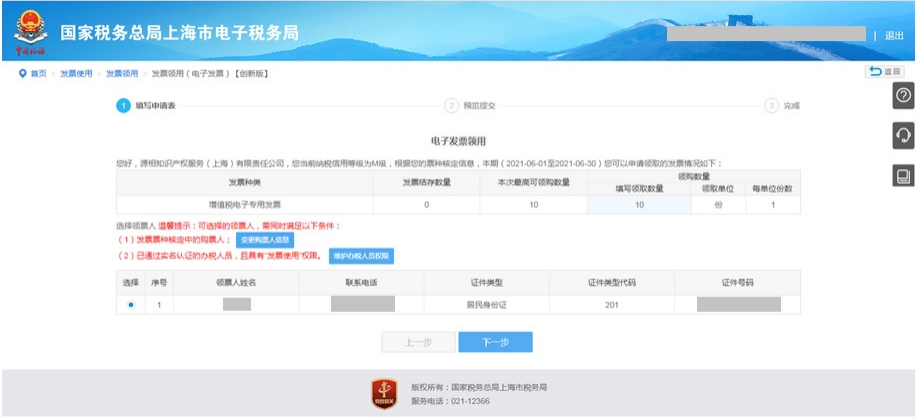Click the 填写领取数量 input field showing 10
The width and height of the screenshot is (917, 419).
pyautogui.click(x=639, y=205)
